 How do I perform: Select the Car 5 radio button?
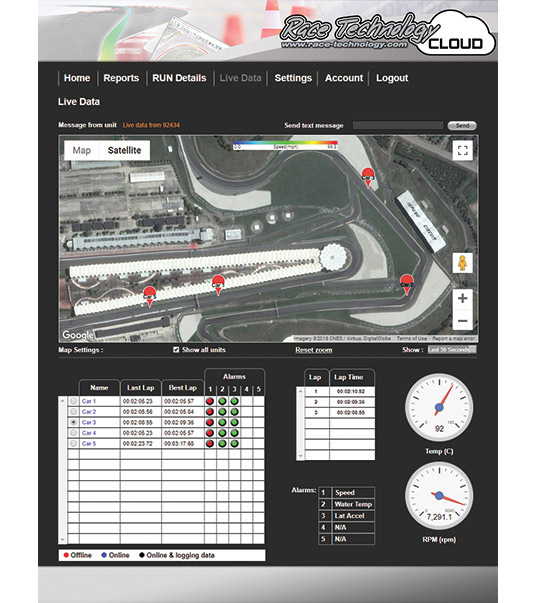(73, 443)
